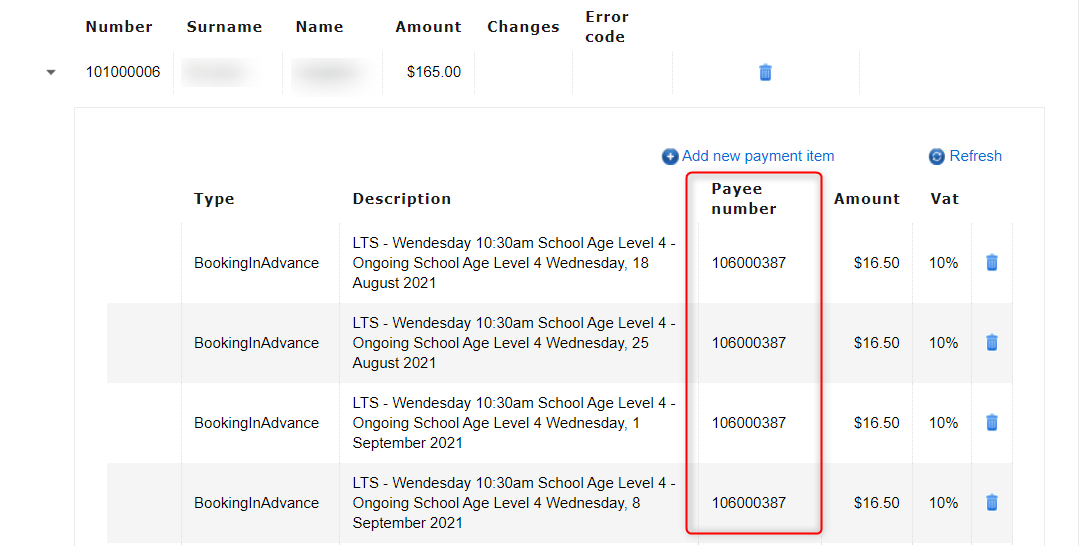Viewport: 1081px width, 546px height.
Task: Click the Refresh link text
Action: click(x=975, y=156)
